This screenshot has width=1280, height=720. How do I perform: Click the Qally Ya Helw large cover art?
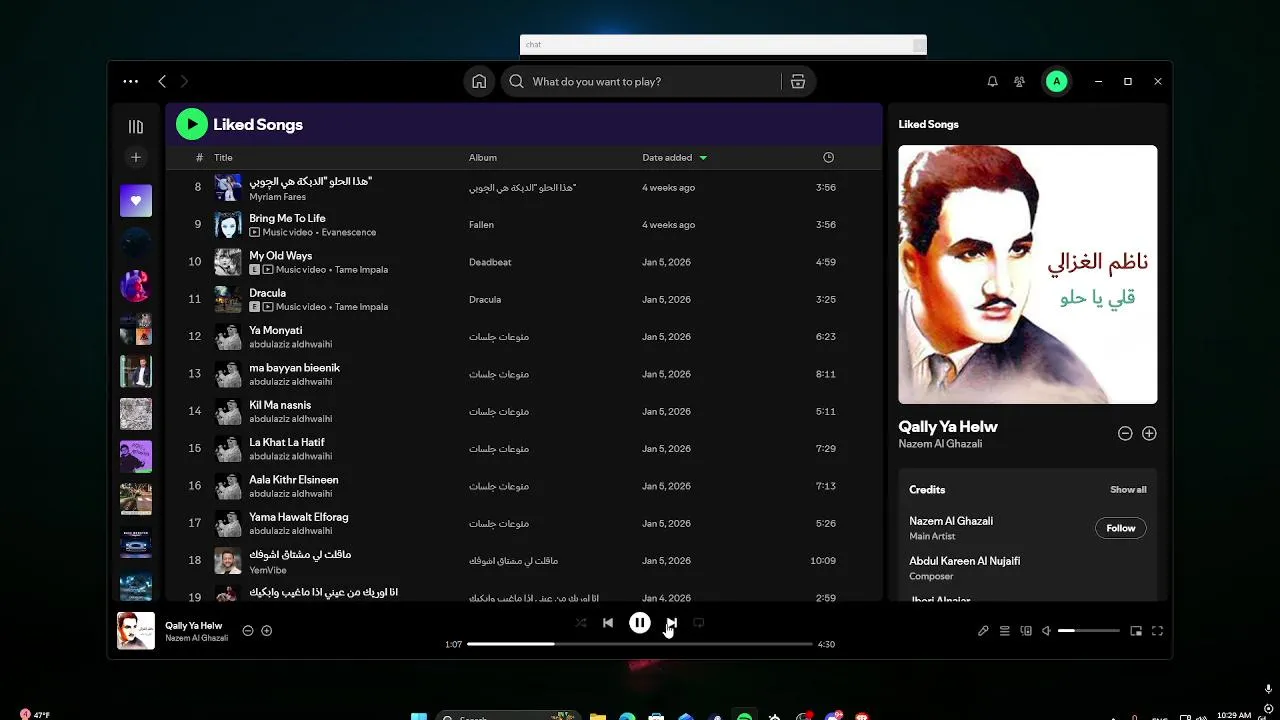[1028, 275]
